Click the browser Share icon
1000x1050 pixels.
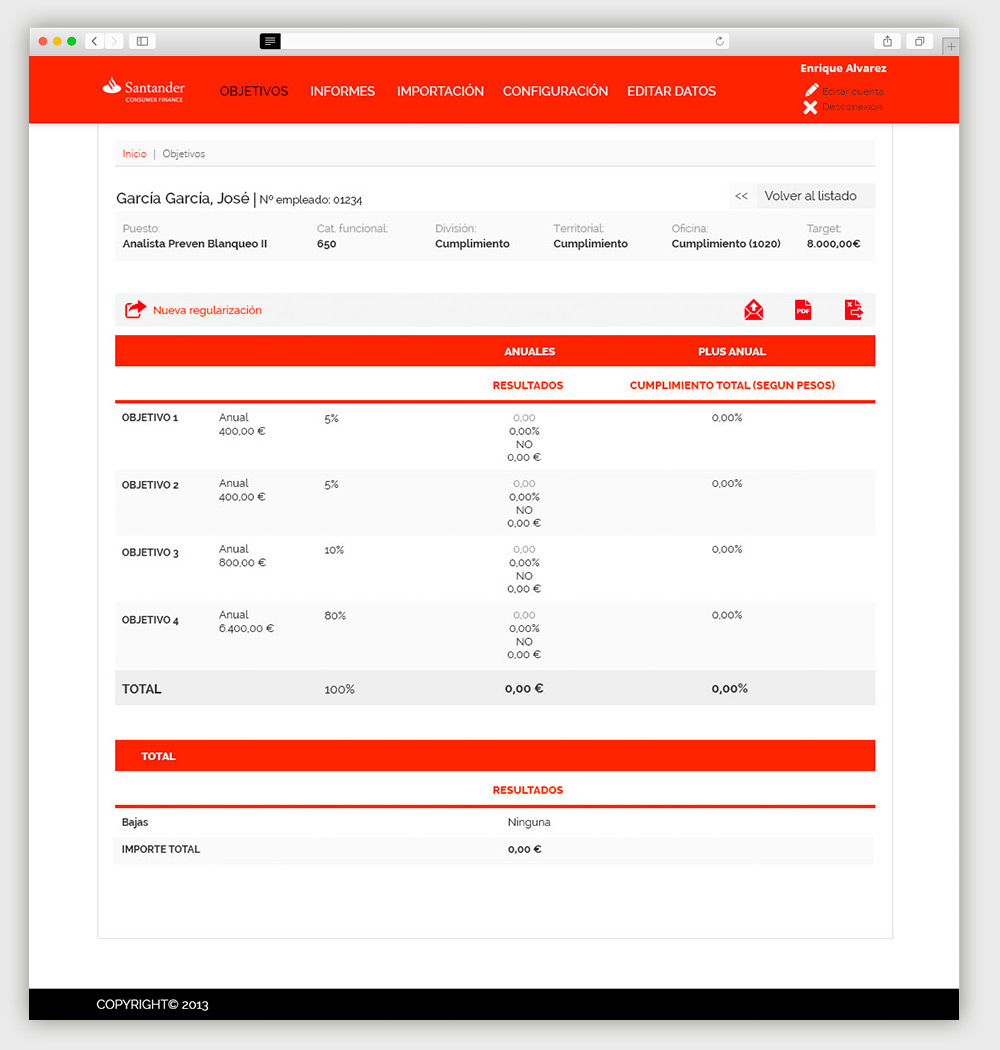coord(887,41)
